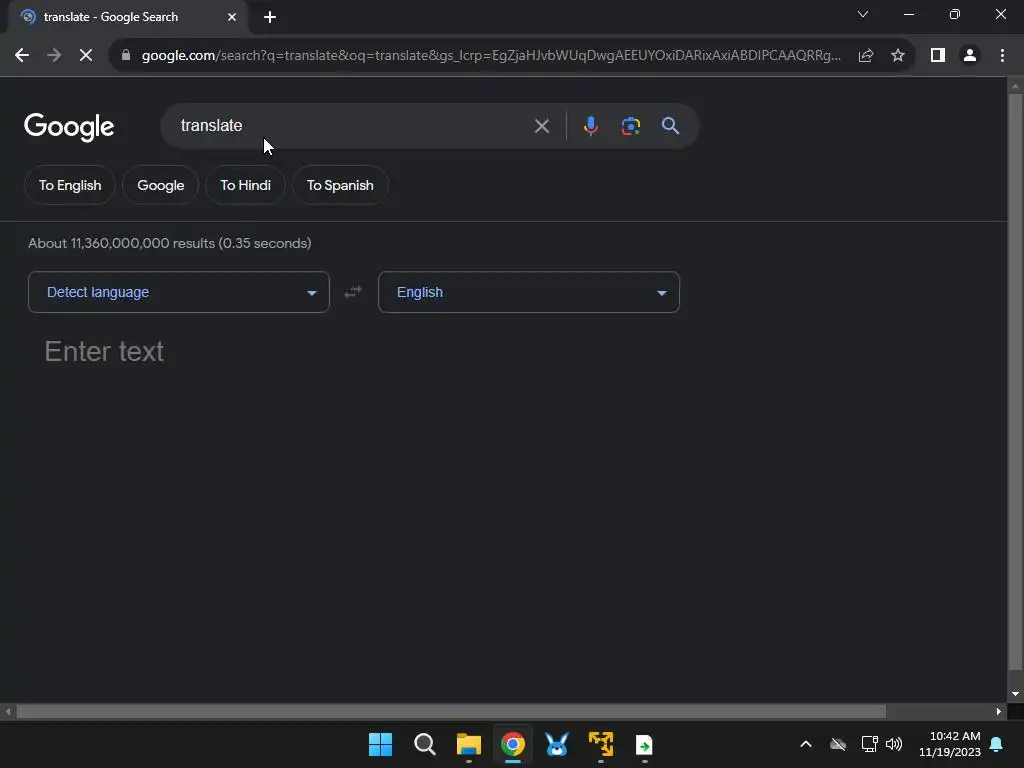This screenshot has height=768, width=1024.
Task: Click the scroll right arrow
Action: [x=999, y=712]
